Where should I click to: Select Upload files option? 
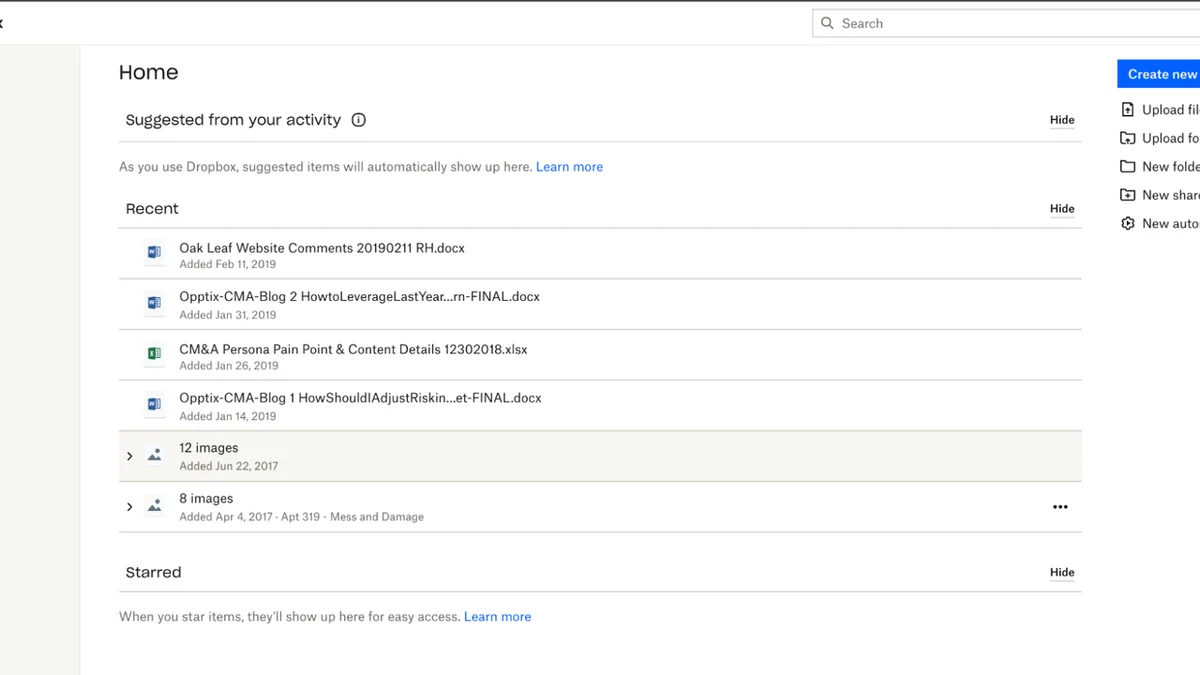[x=1170, y=110]
